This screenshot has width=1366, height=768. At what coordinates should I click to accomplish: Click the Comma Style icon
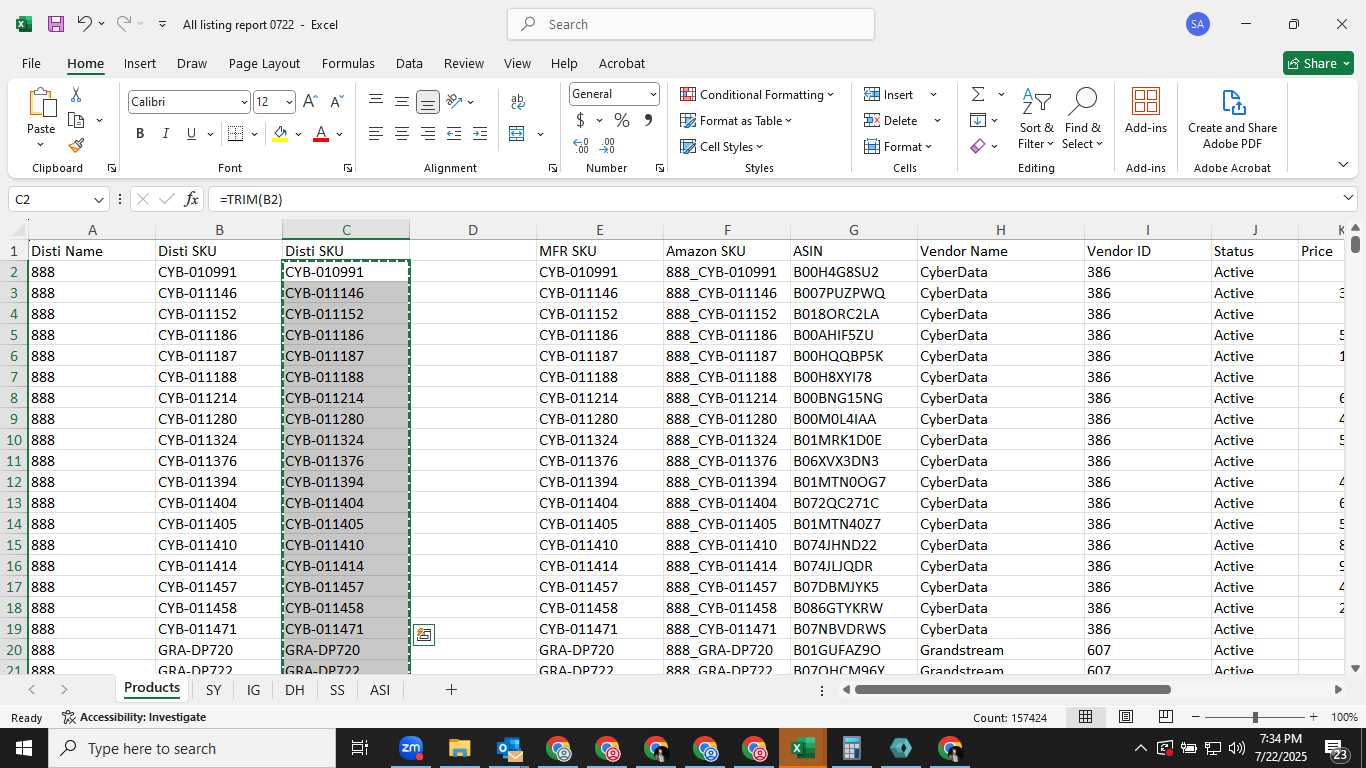(648, 120)
